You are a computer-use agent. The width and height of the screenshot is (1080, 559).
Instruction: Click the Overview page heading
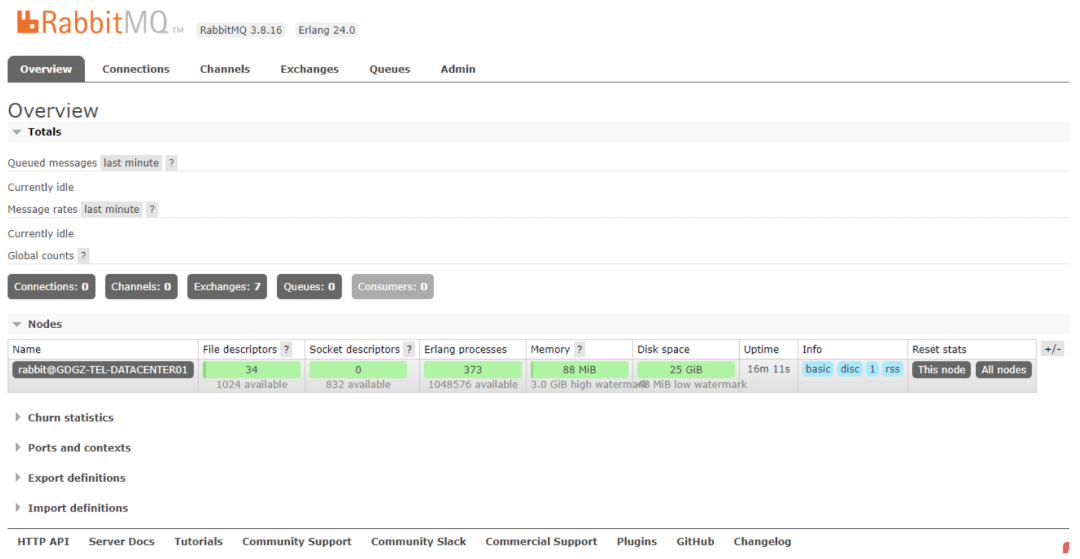pyautogui.click(x=53, y=111)
